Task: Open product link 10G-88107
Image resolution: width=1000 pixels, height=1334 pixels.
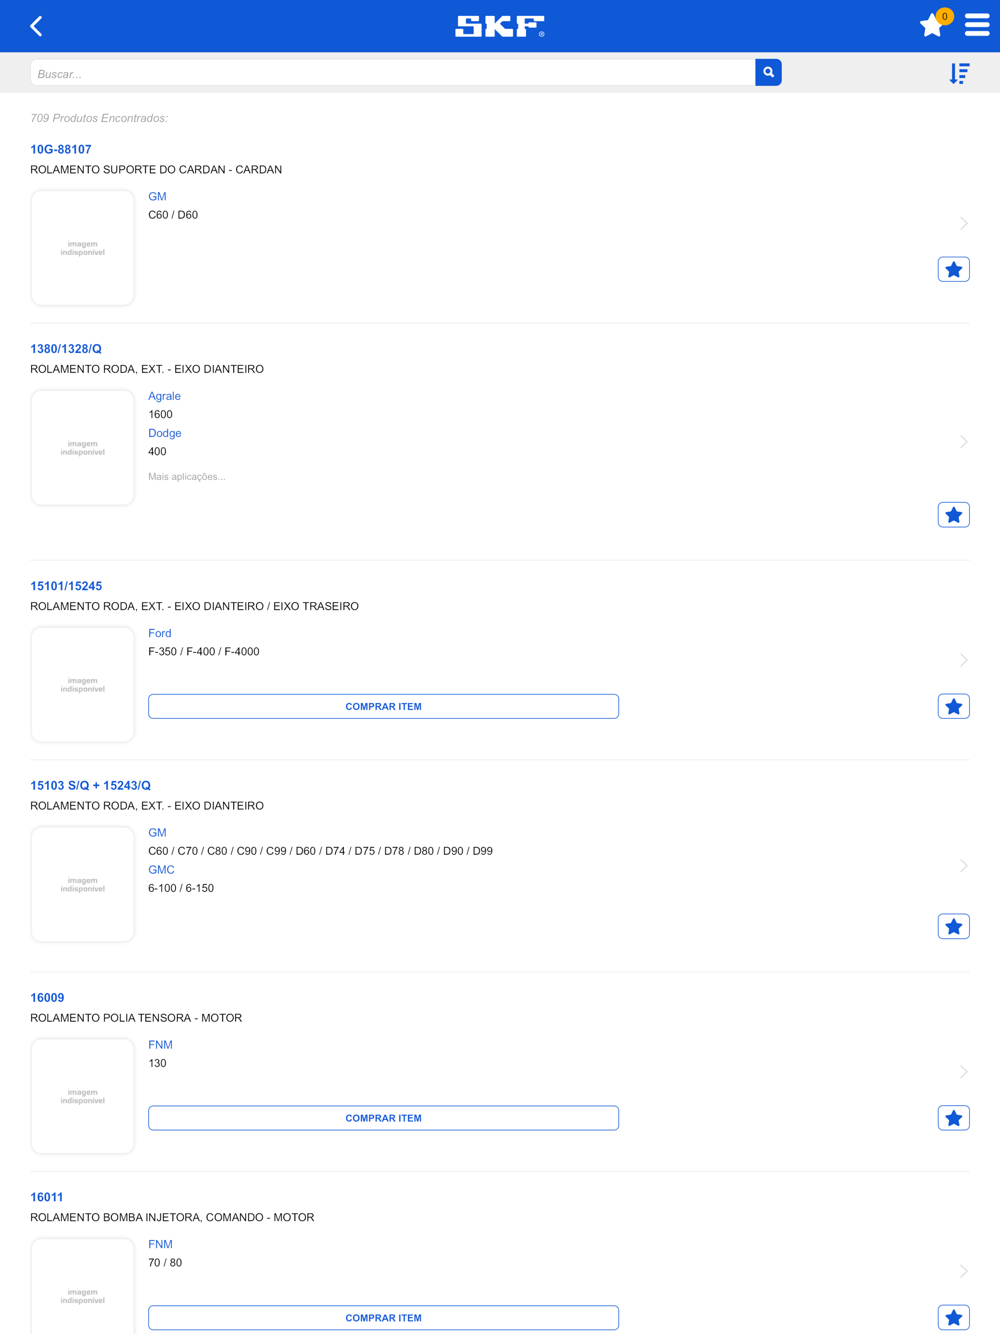Action: point(61,150)
